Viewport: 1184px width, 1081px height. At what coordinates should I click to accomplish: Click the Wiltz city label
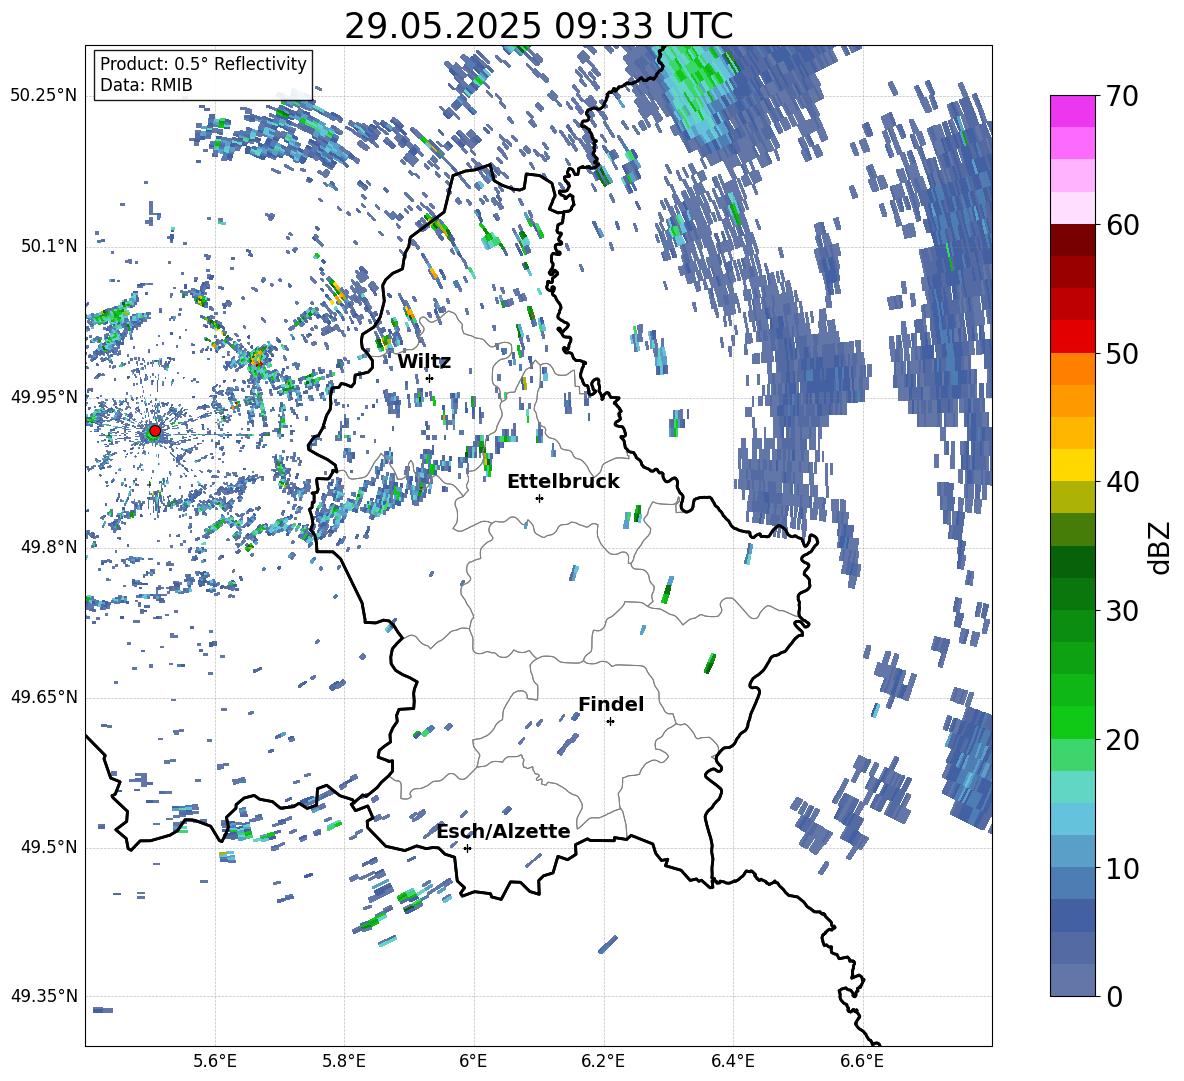pos(424,362)
